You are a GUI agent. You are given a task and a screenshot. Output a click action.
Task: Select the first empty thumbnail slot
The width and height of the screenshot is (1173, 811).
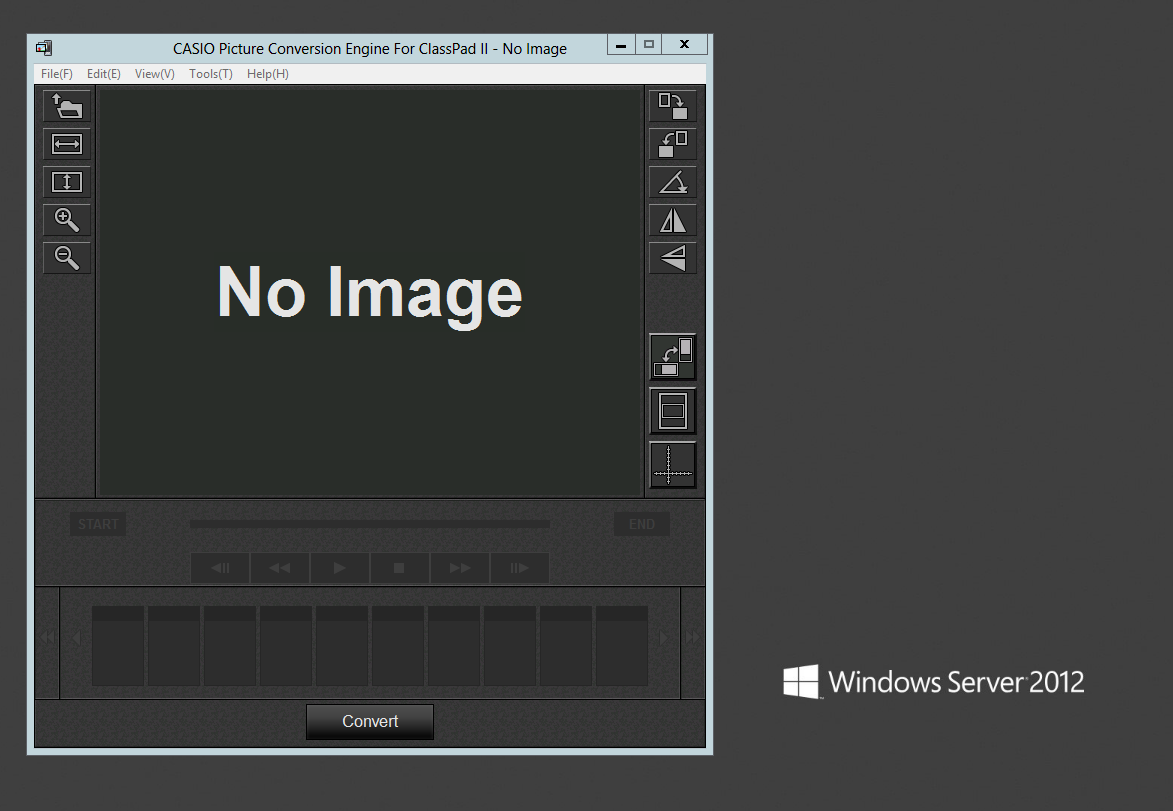click(x=118, y=646)
